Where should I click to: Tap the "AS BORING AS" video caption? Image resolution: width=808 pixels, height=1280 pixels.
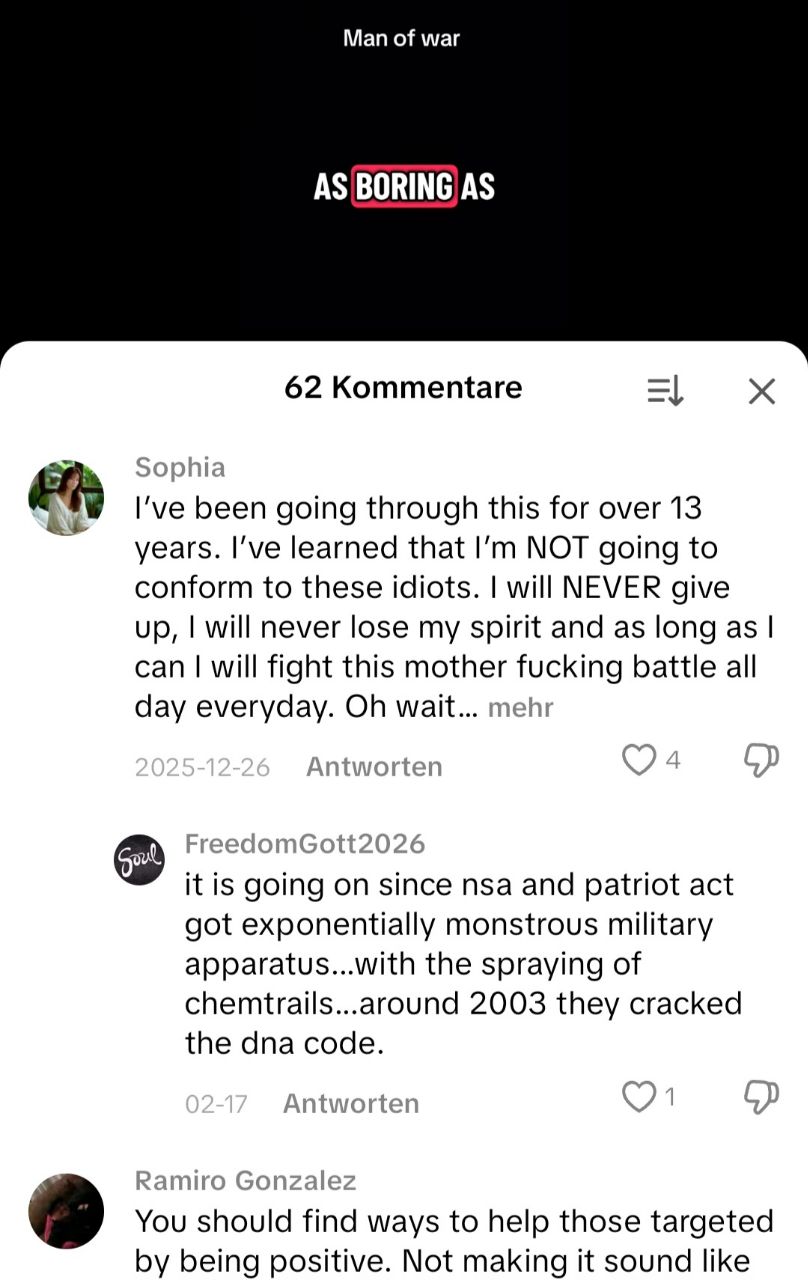404,186
